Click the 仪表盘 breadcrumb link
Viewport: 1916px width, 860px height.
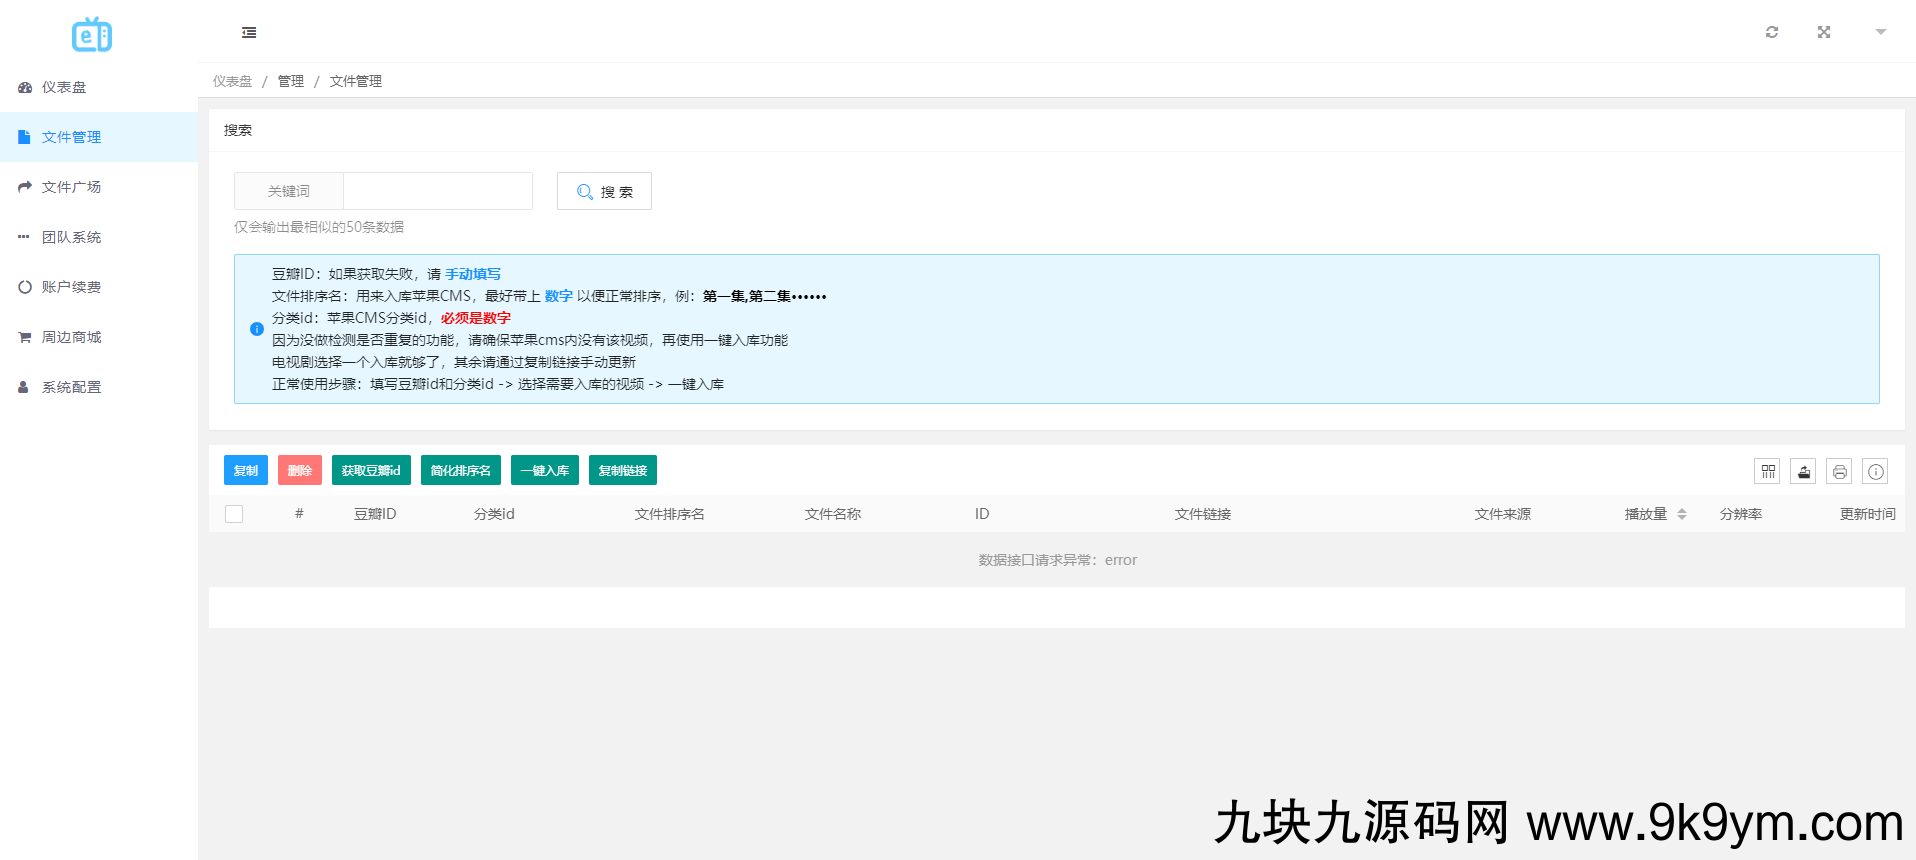232,81
